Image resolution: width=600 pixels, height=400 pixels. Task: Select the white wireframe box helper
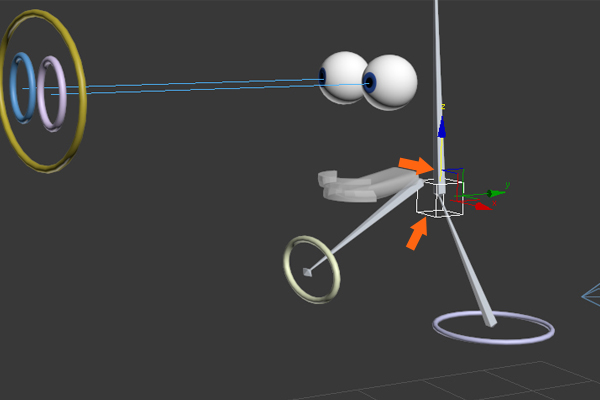440,198
